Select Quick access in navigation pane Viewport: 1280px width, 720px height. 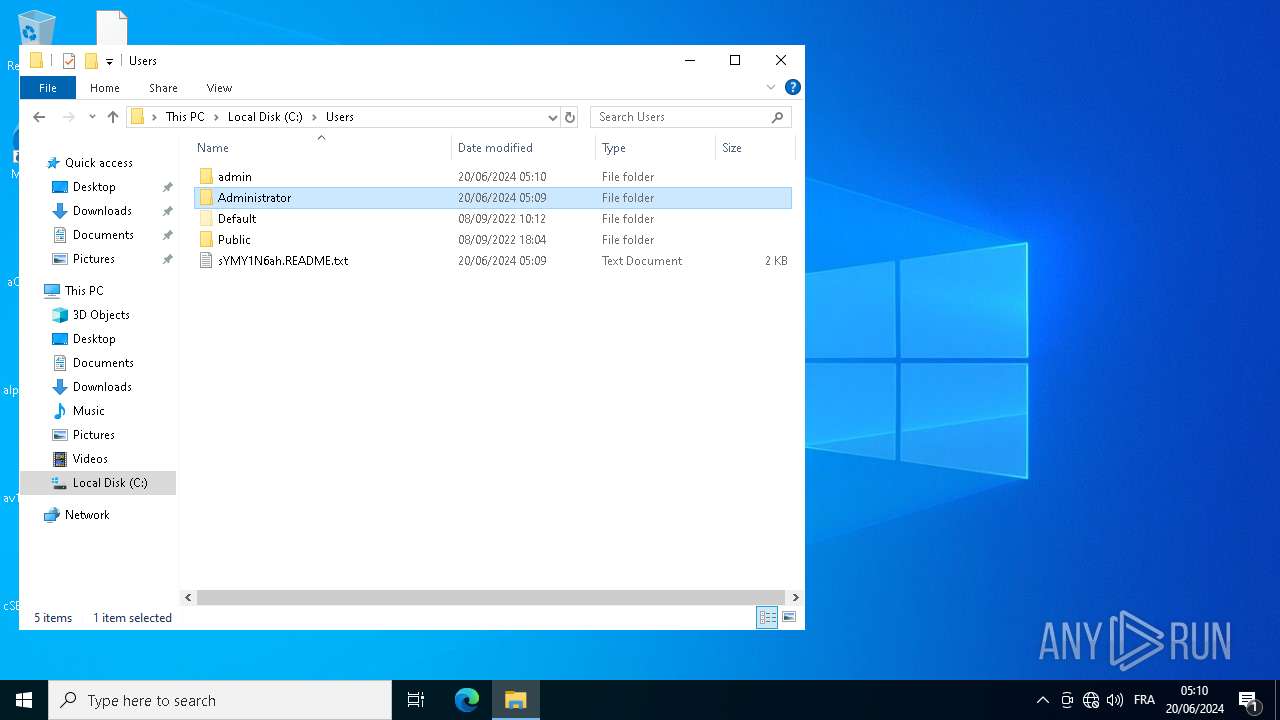pyautogui.click(x=98, y=163)
